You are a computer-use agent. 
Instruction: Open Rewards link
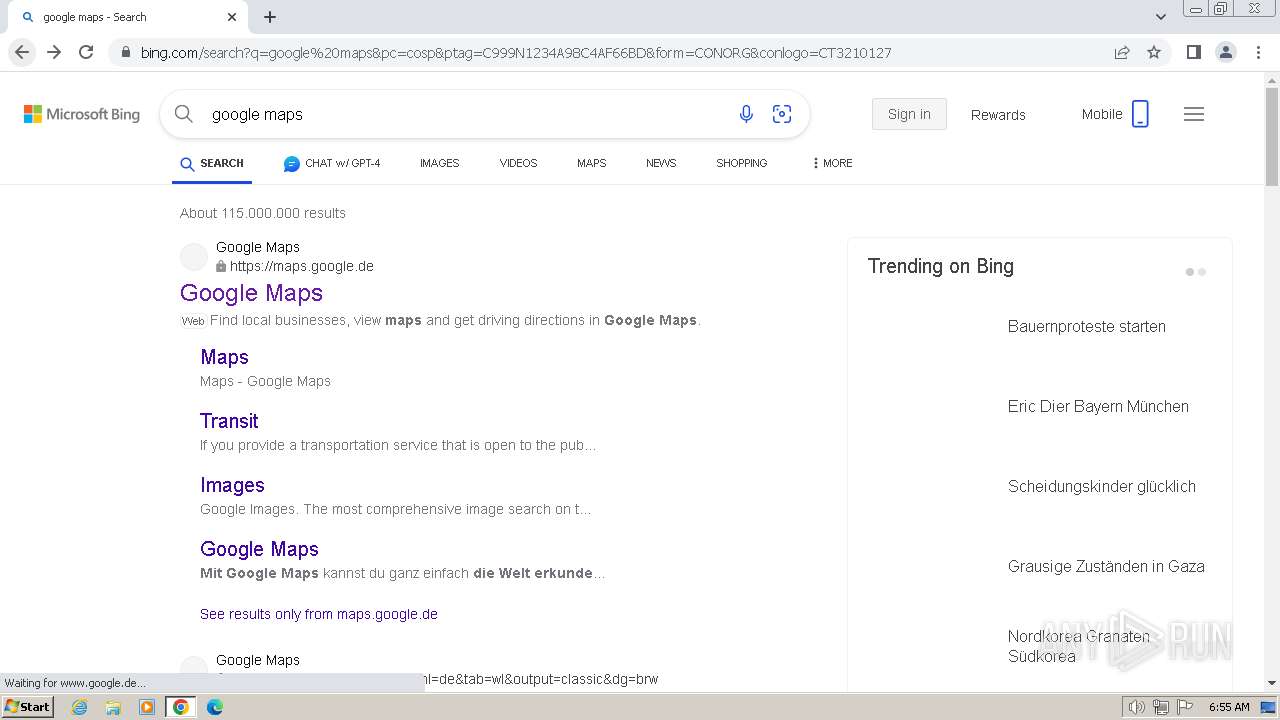point(998,115)
